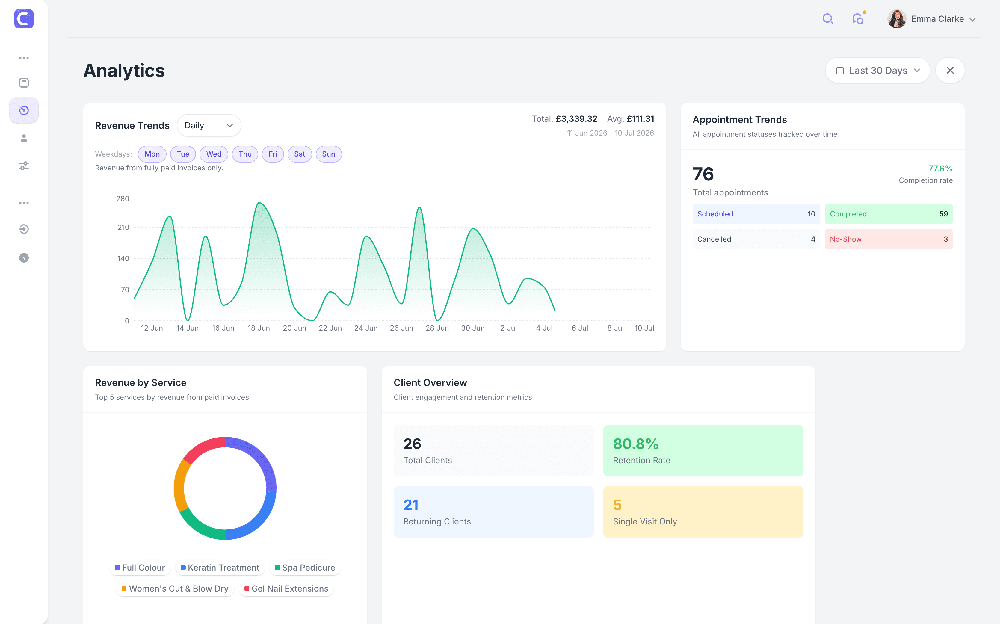Click the Gel Nail Extensions legend item

286,589
